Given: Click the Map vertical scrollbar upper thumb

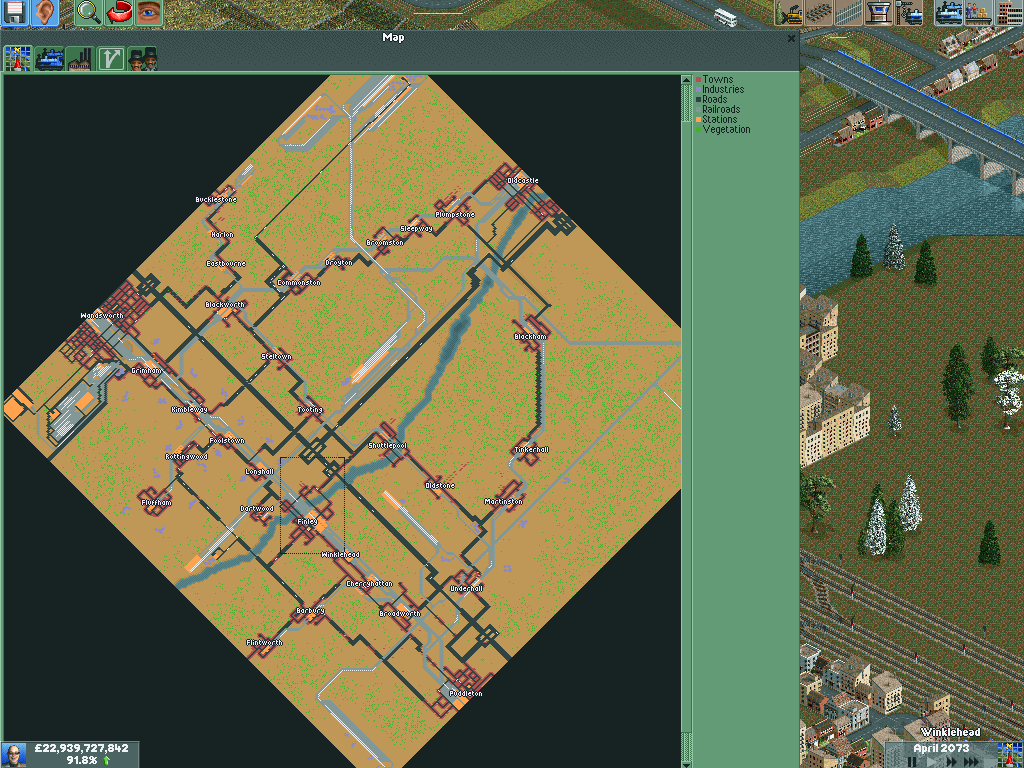Looking at the screenshot, I should pos(686,103).
